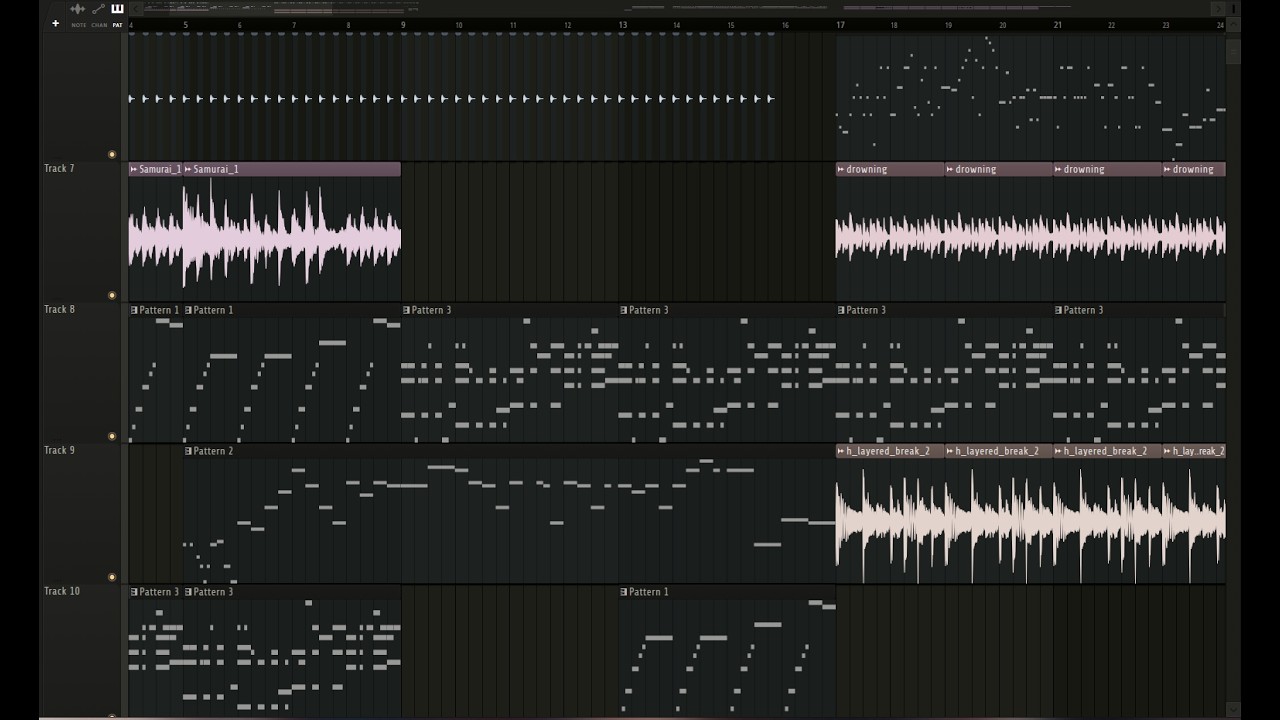The image size is (1280, 720).
Task: Click the Pattern 2 clip icon on Track 9
Action: [188, 451]
